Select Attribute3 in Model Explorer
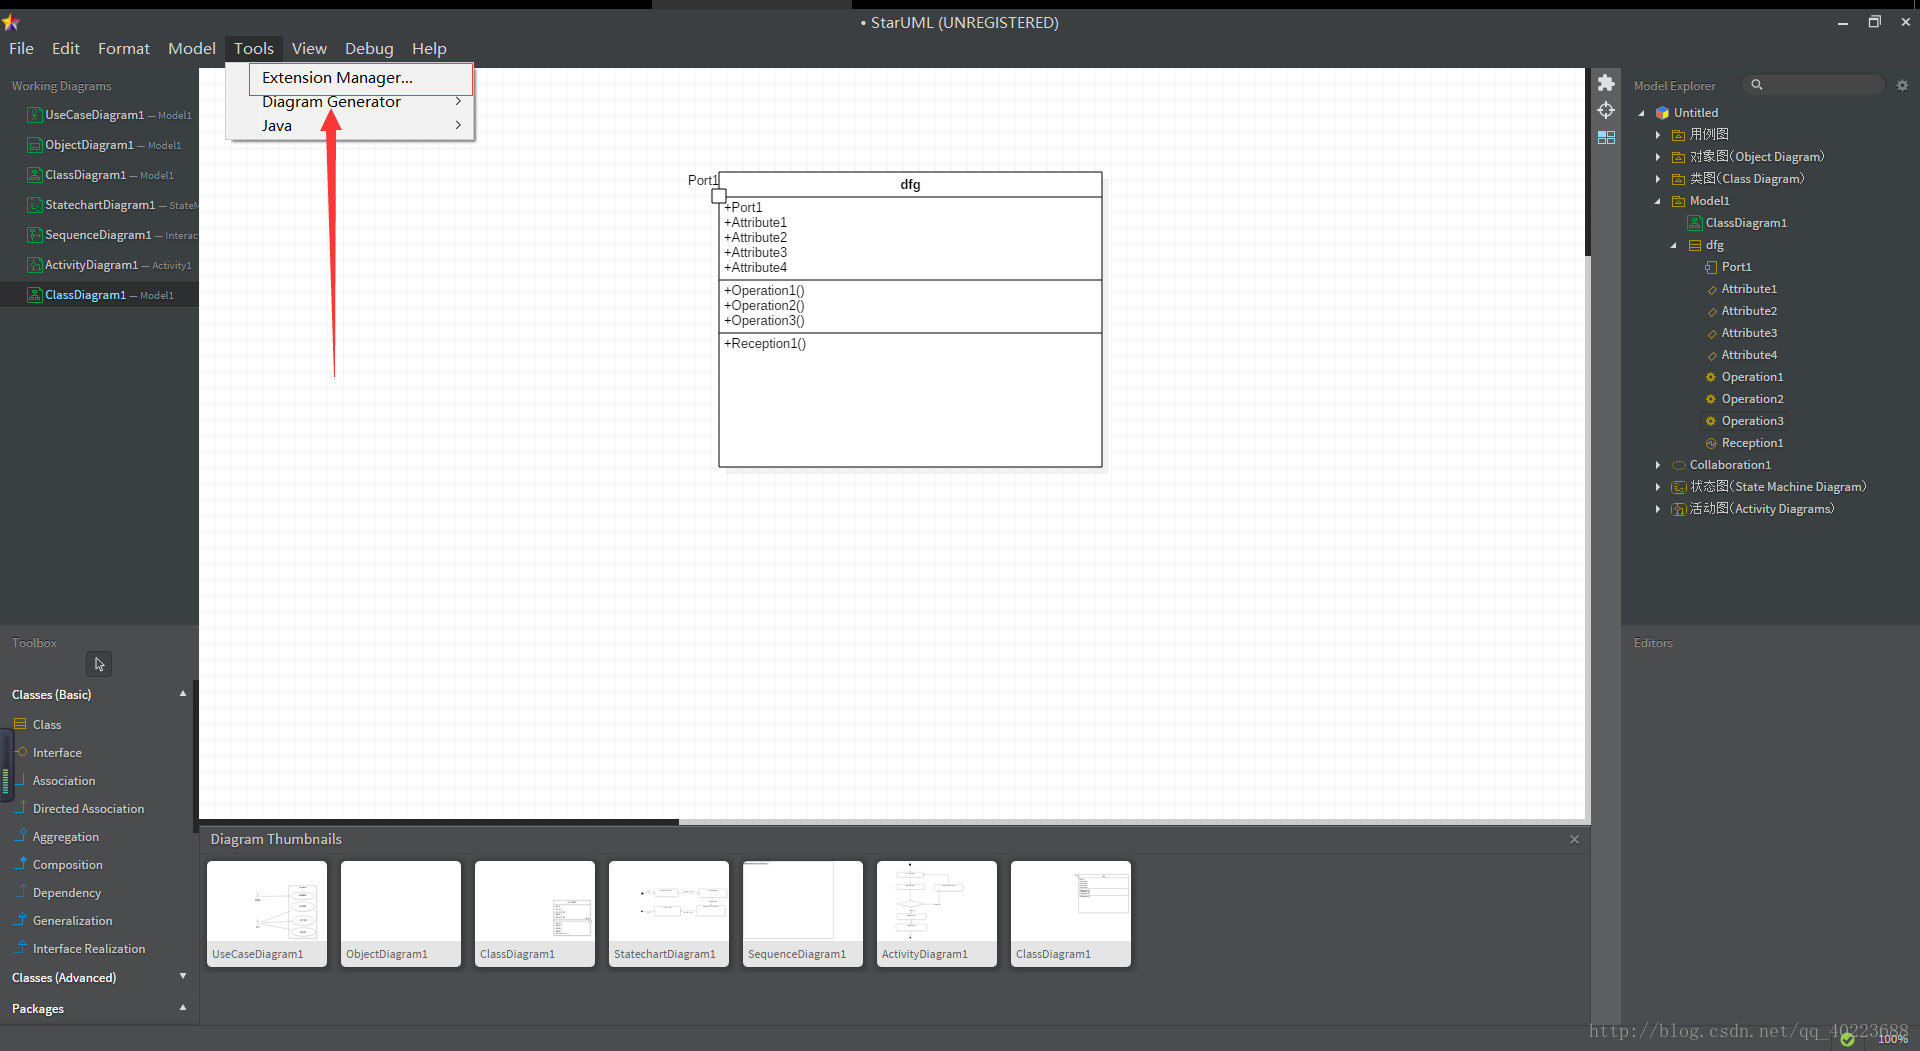Image resolution: width=1920 pixels, height=1051 pixels. (x=1749, y=333)
